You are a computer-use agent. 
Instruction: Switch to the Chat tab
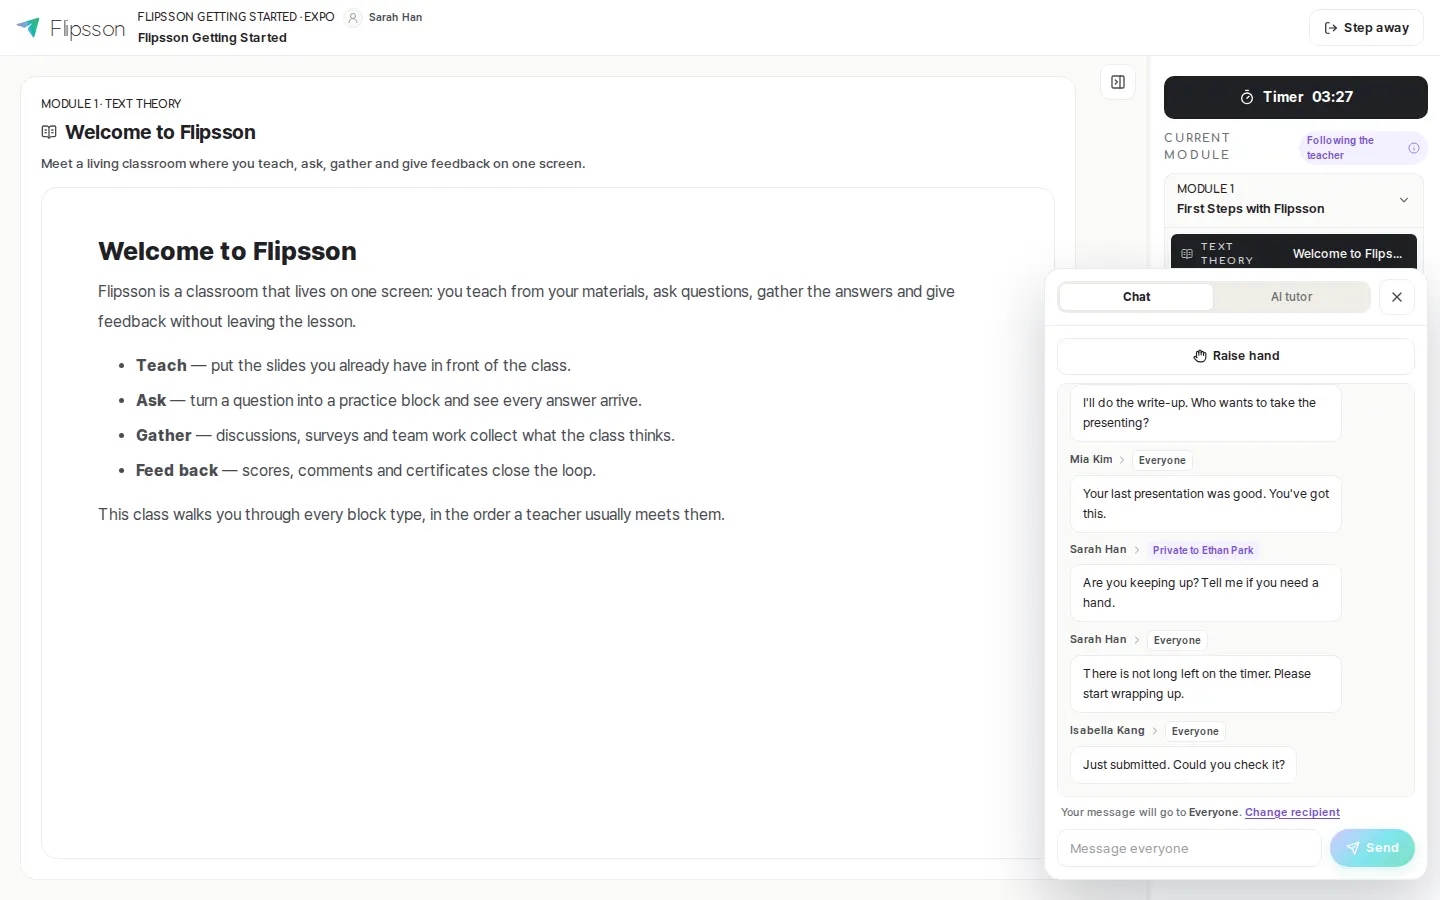pos(1136,297)
